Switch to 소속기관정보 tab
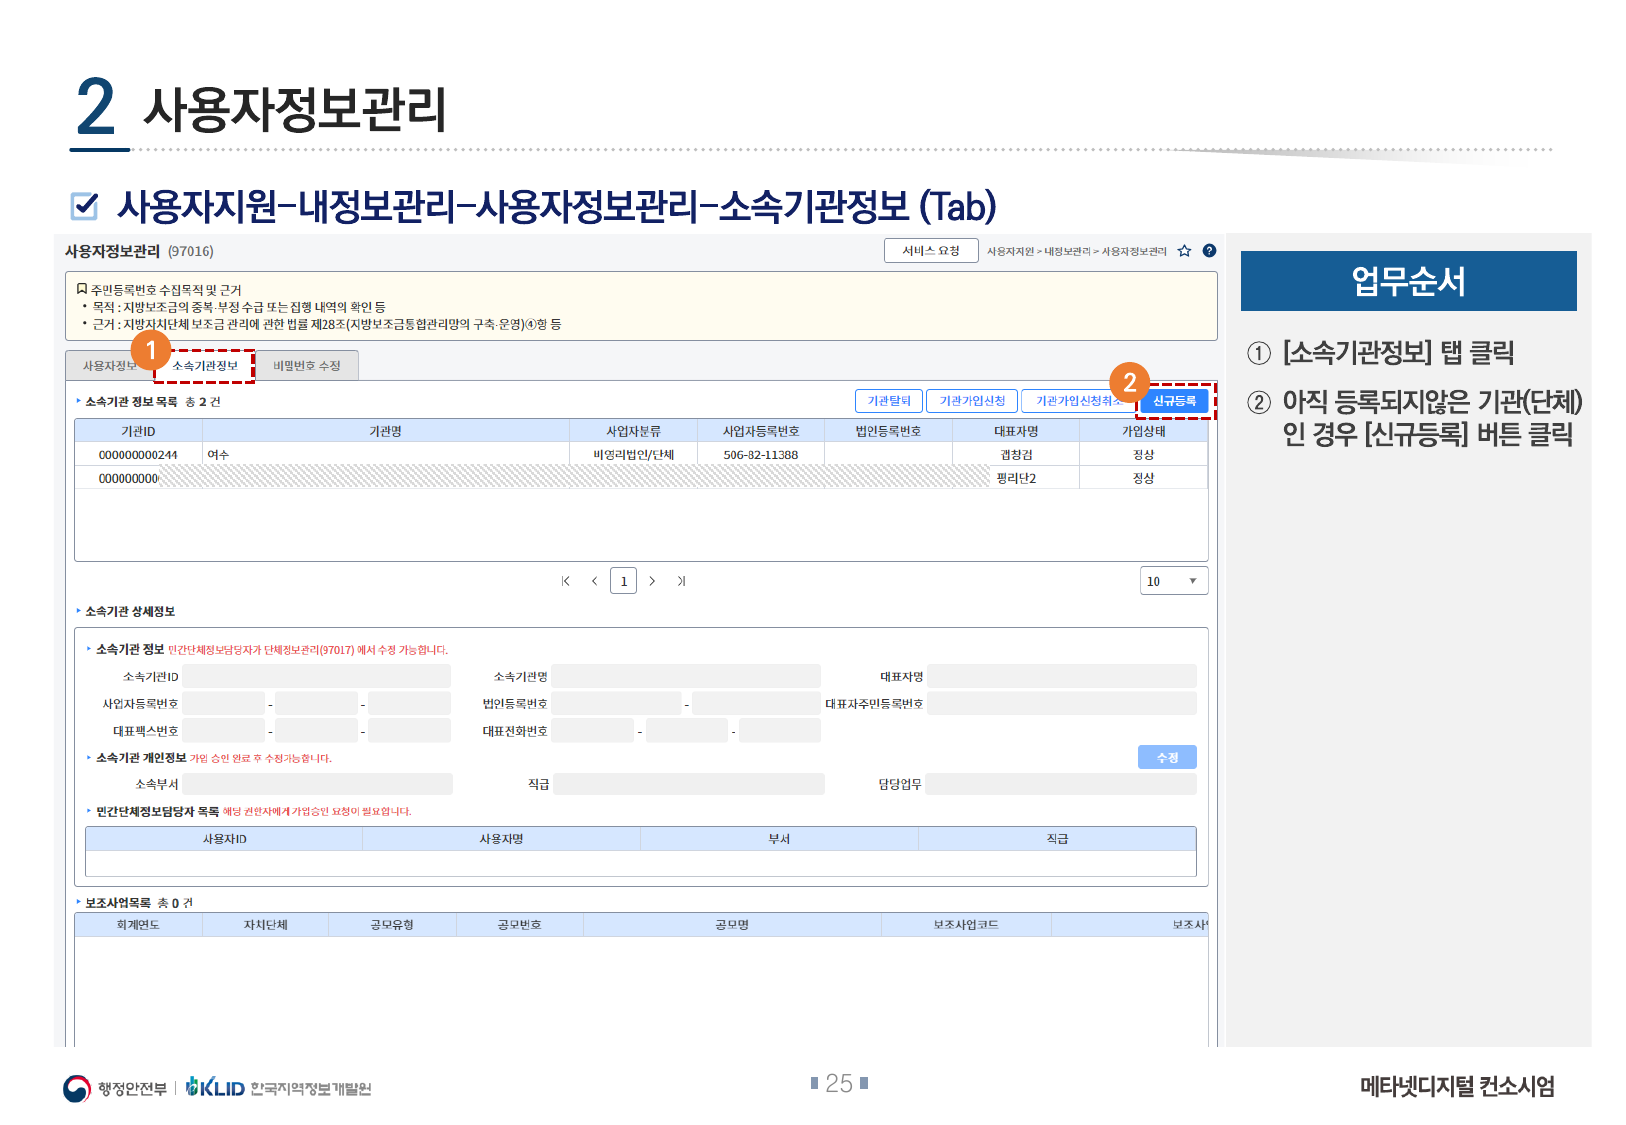The width and height of the screenshot is (1626, 1125). [205, 366]
